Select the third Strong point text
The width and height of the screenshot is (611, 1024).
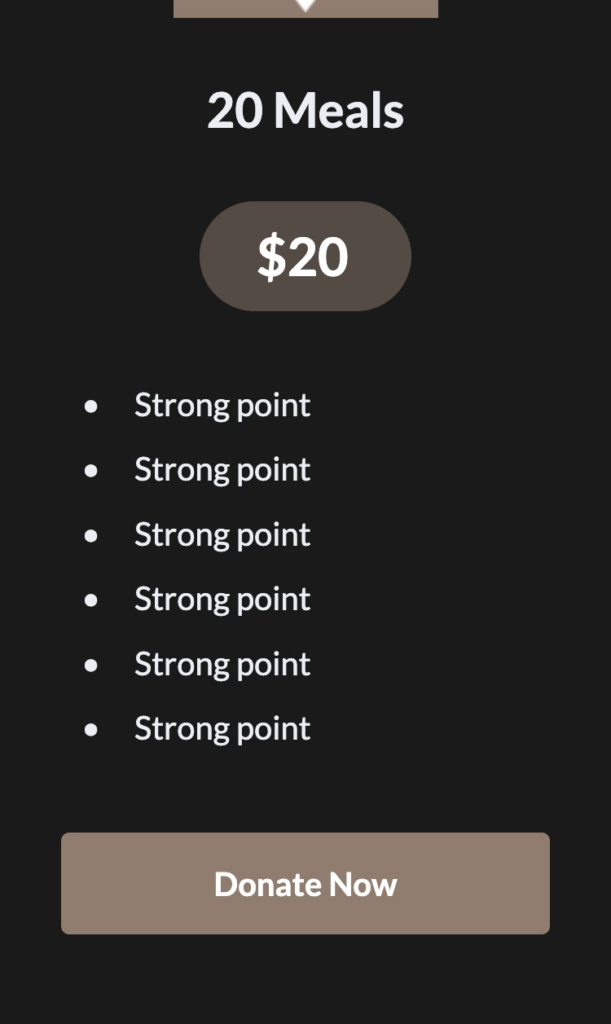(x=222, y=535)
